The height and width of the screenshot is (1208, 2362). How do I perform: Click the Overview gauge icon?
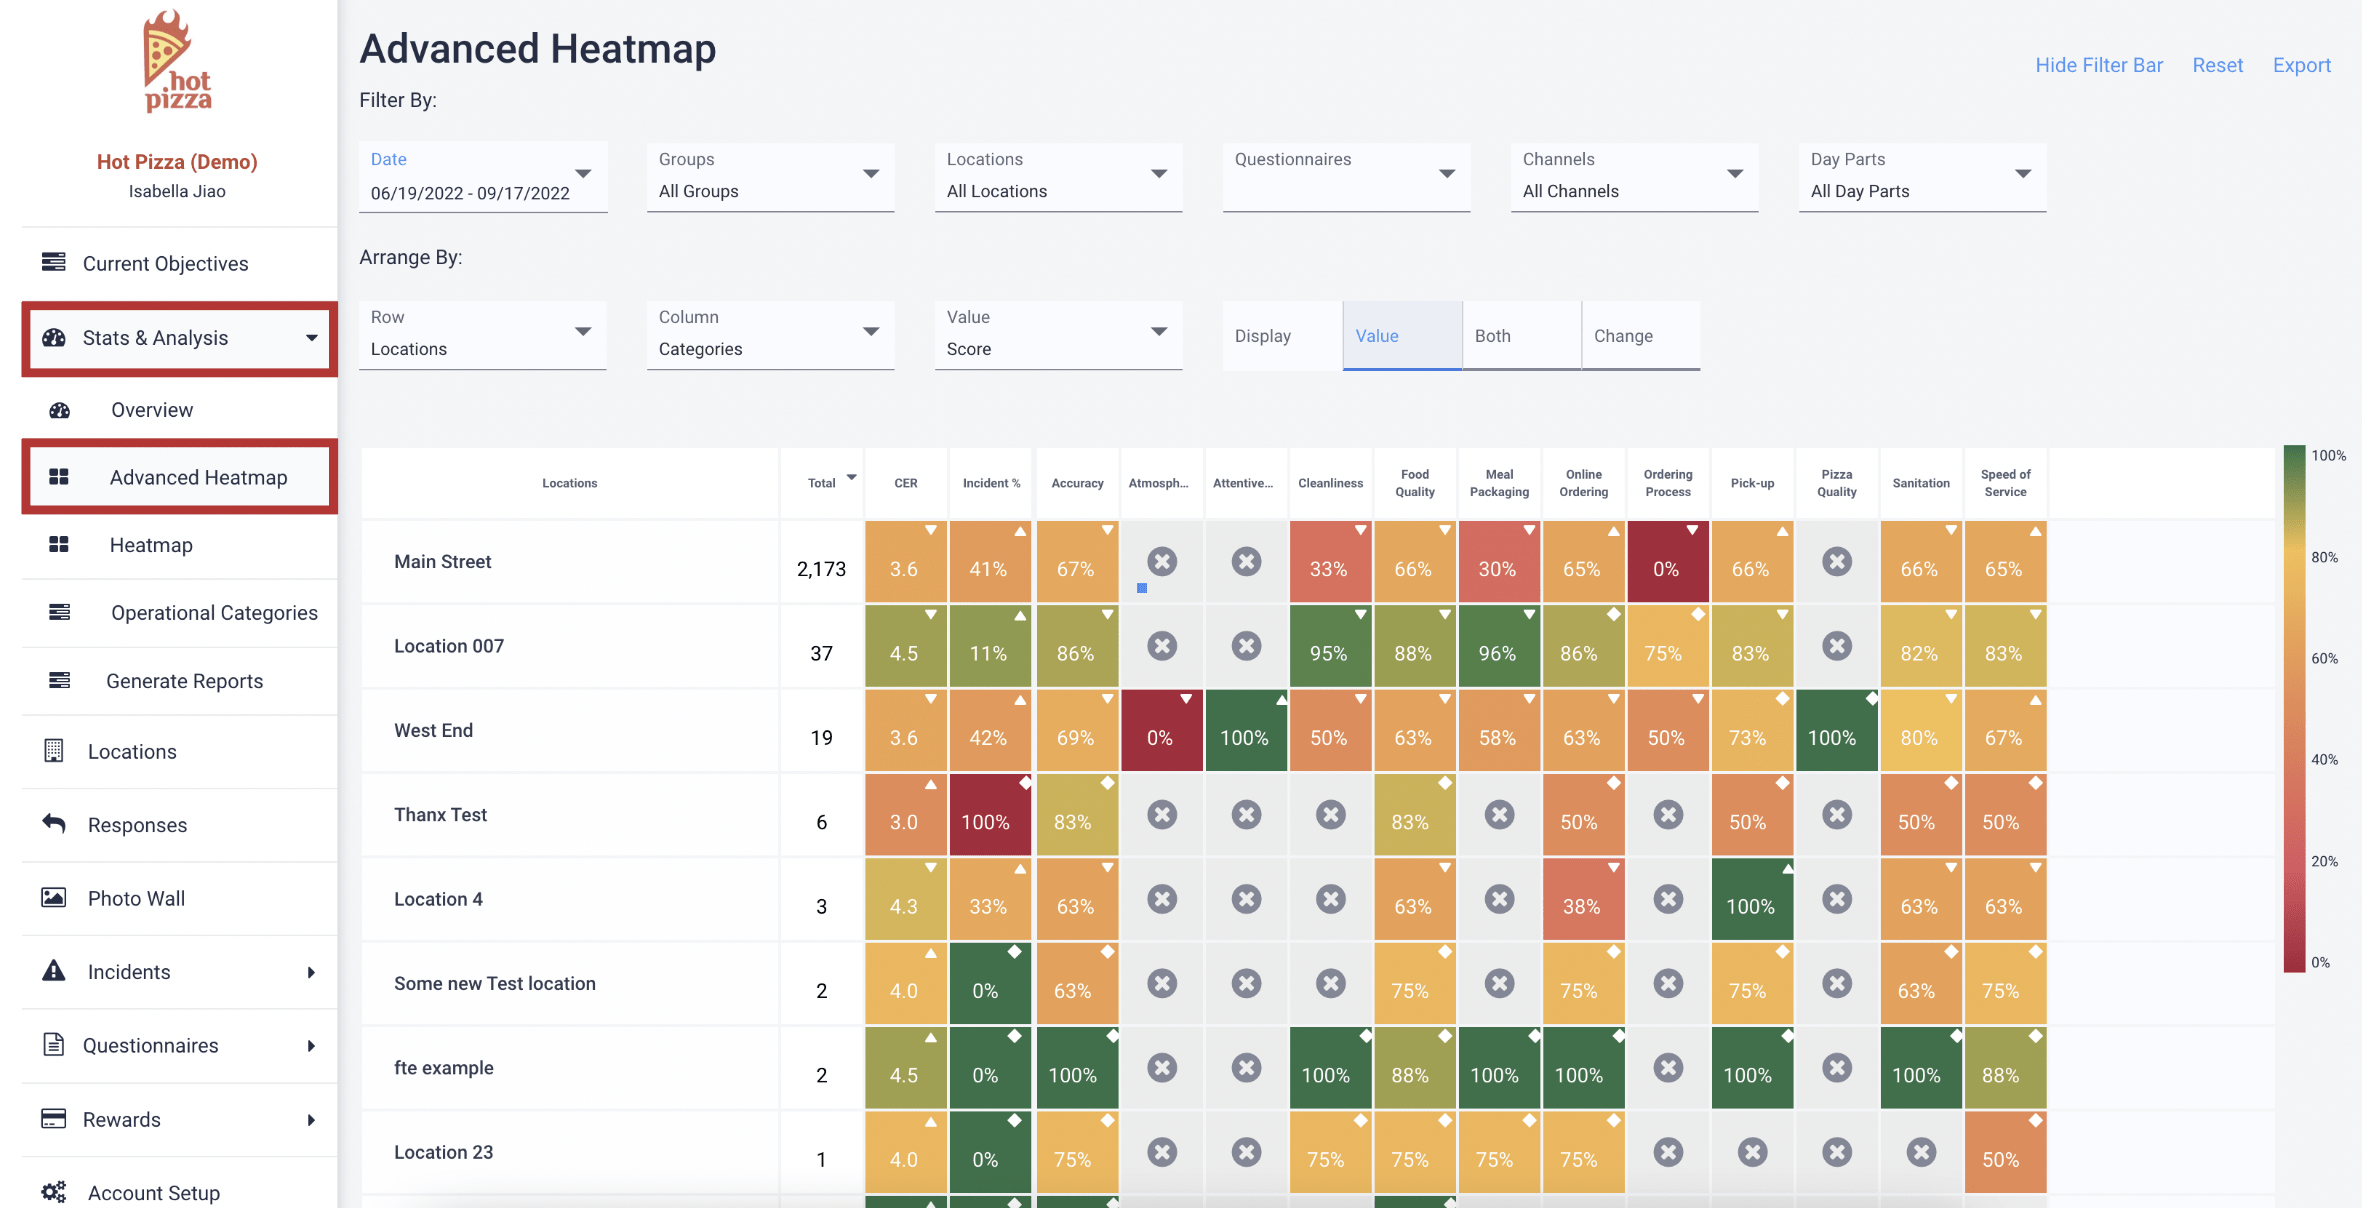pyautogui.click(x=60, y=410)
